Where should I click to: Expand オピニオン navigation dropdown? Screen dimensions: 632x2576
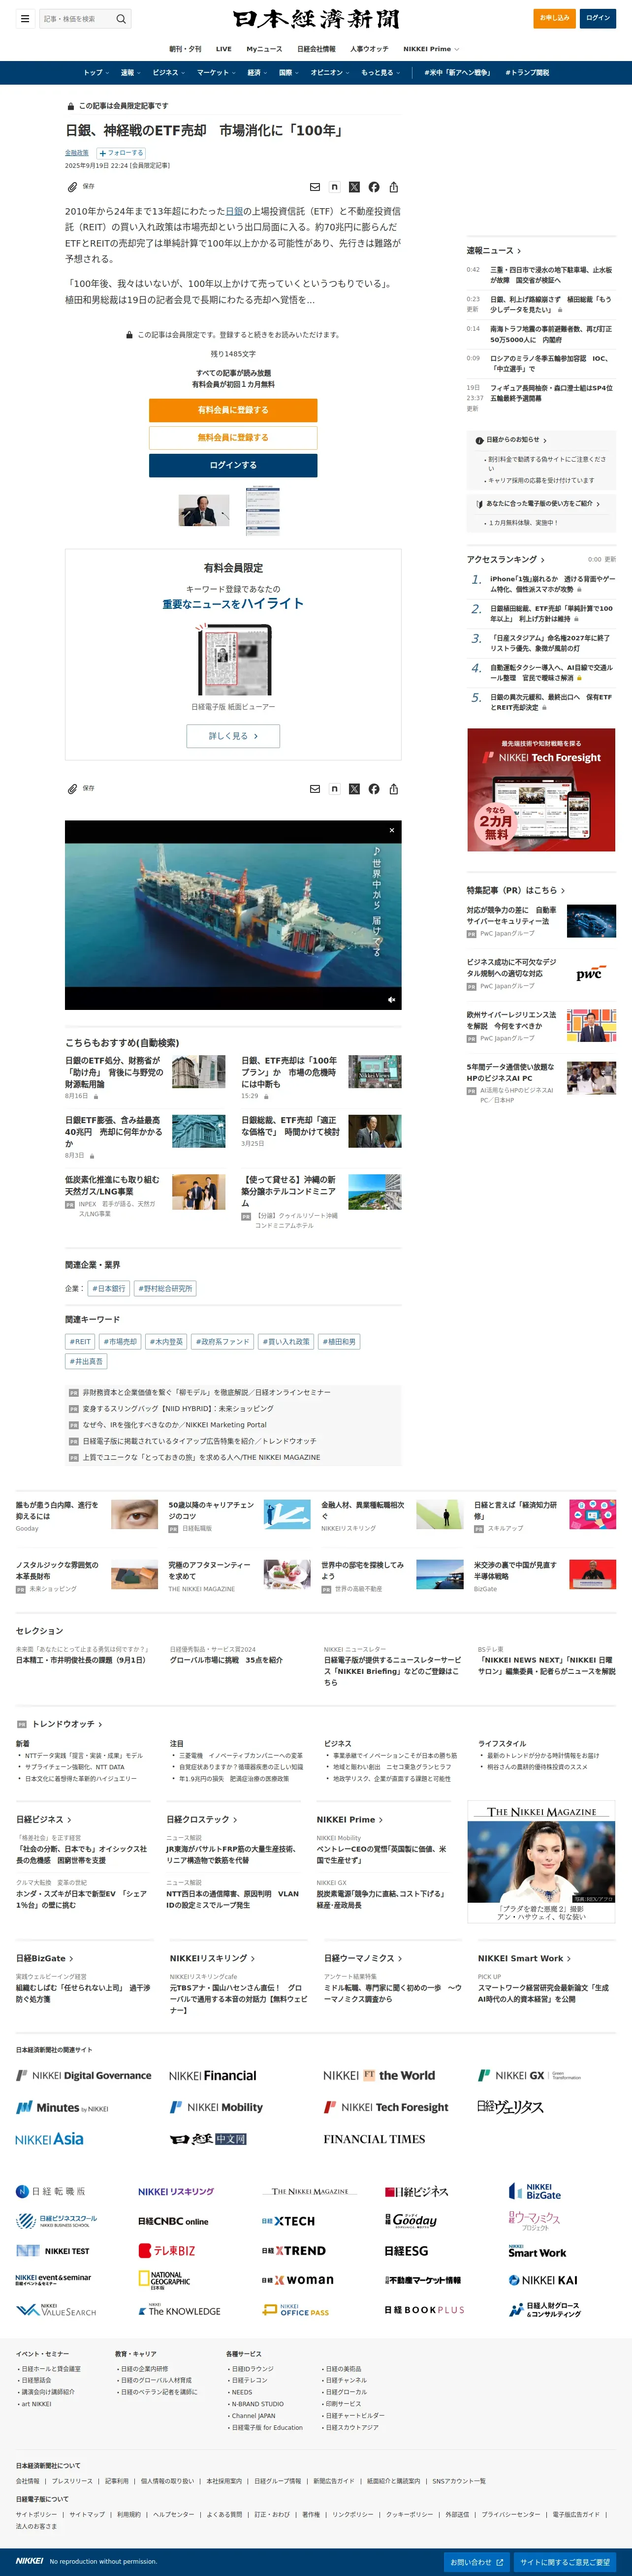pos(330,73)
